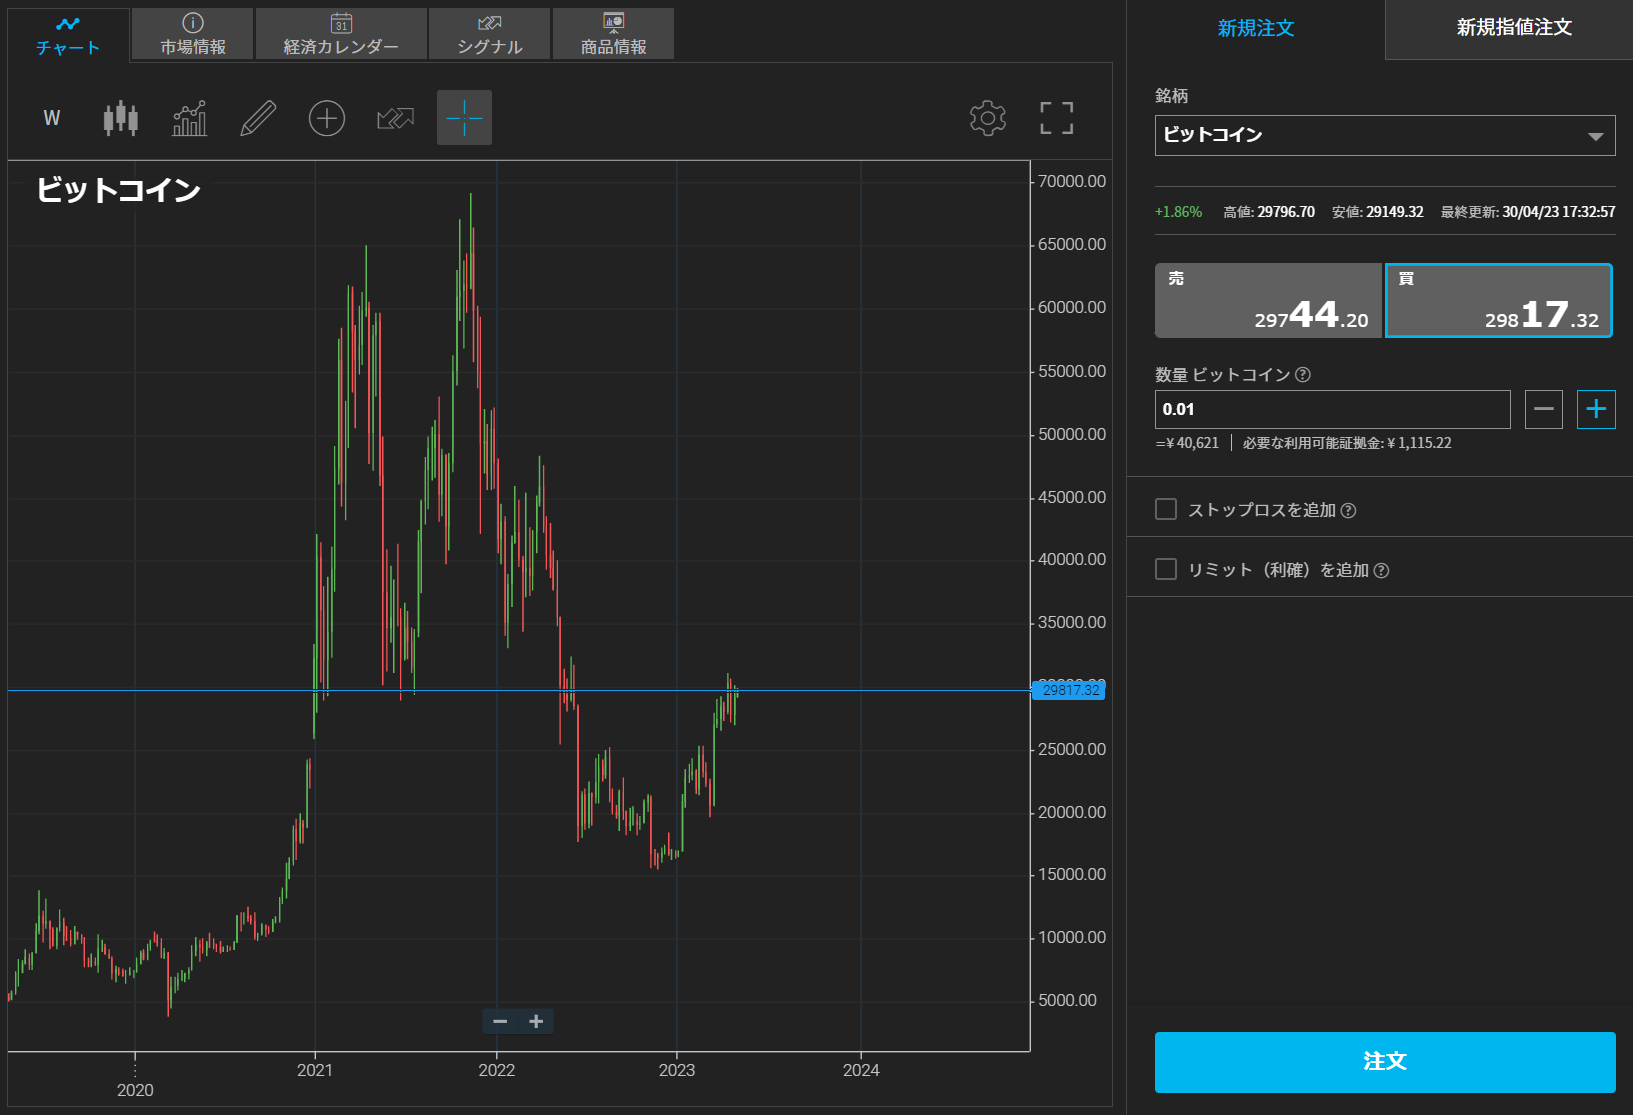This screenshot has width=1633, height=1115.
Task: Zoom out chart with minus button
Action: click(x=500, y=1021)
